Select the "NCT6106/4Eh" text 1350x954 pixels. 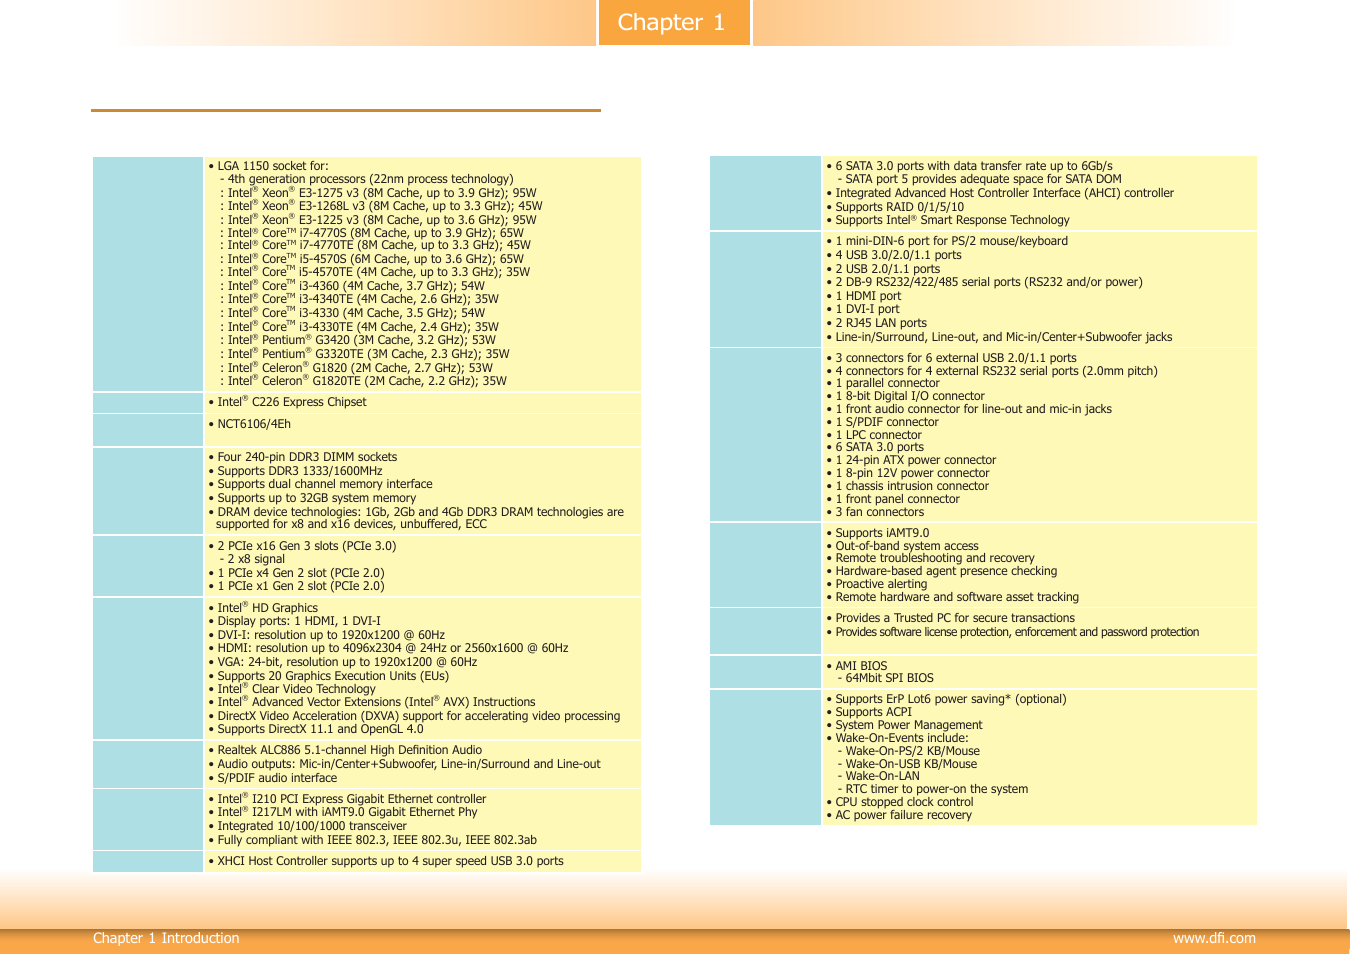250,424
